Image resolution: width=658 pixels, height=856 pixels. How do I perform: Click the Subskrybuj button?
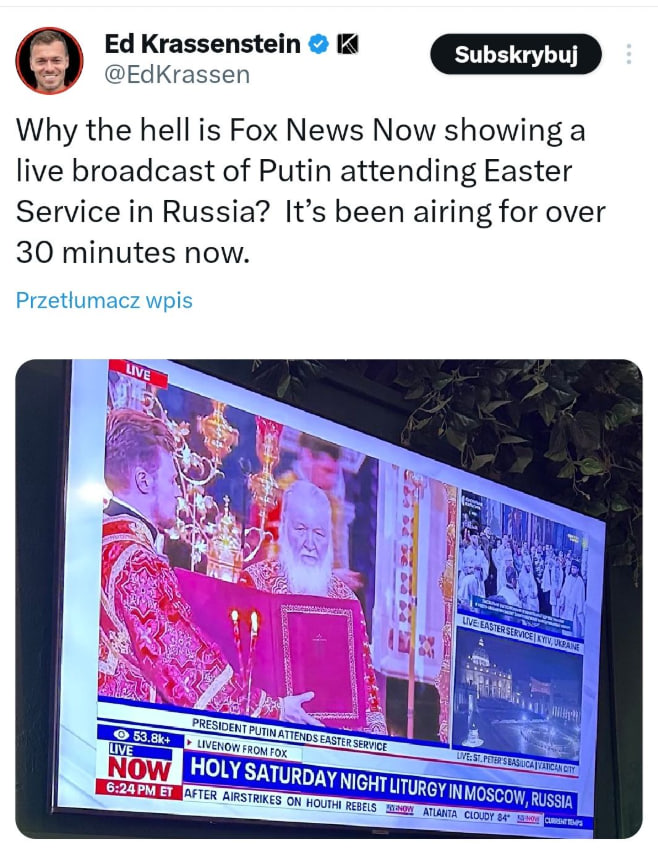pyautogui.click(x=516, y=54)
